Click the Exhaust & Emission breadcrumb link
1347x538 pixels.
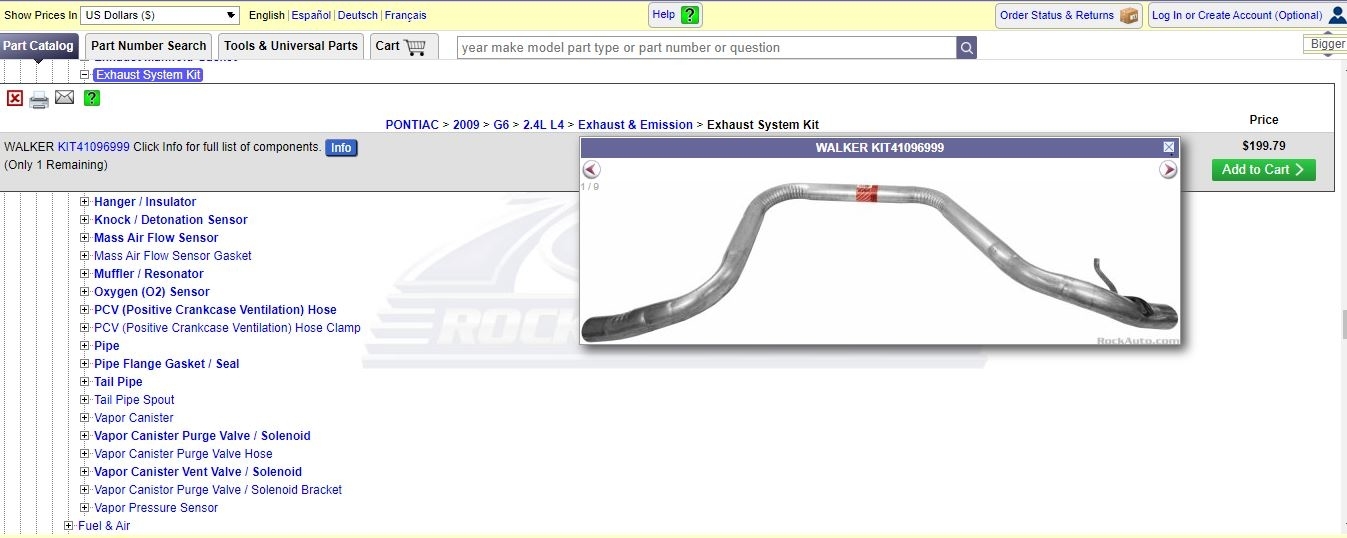[x=635, y=125]
